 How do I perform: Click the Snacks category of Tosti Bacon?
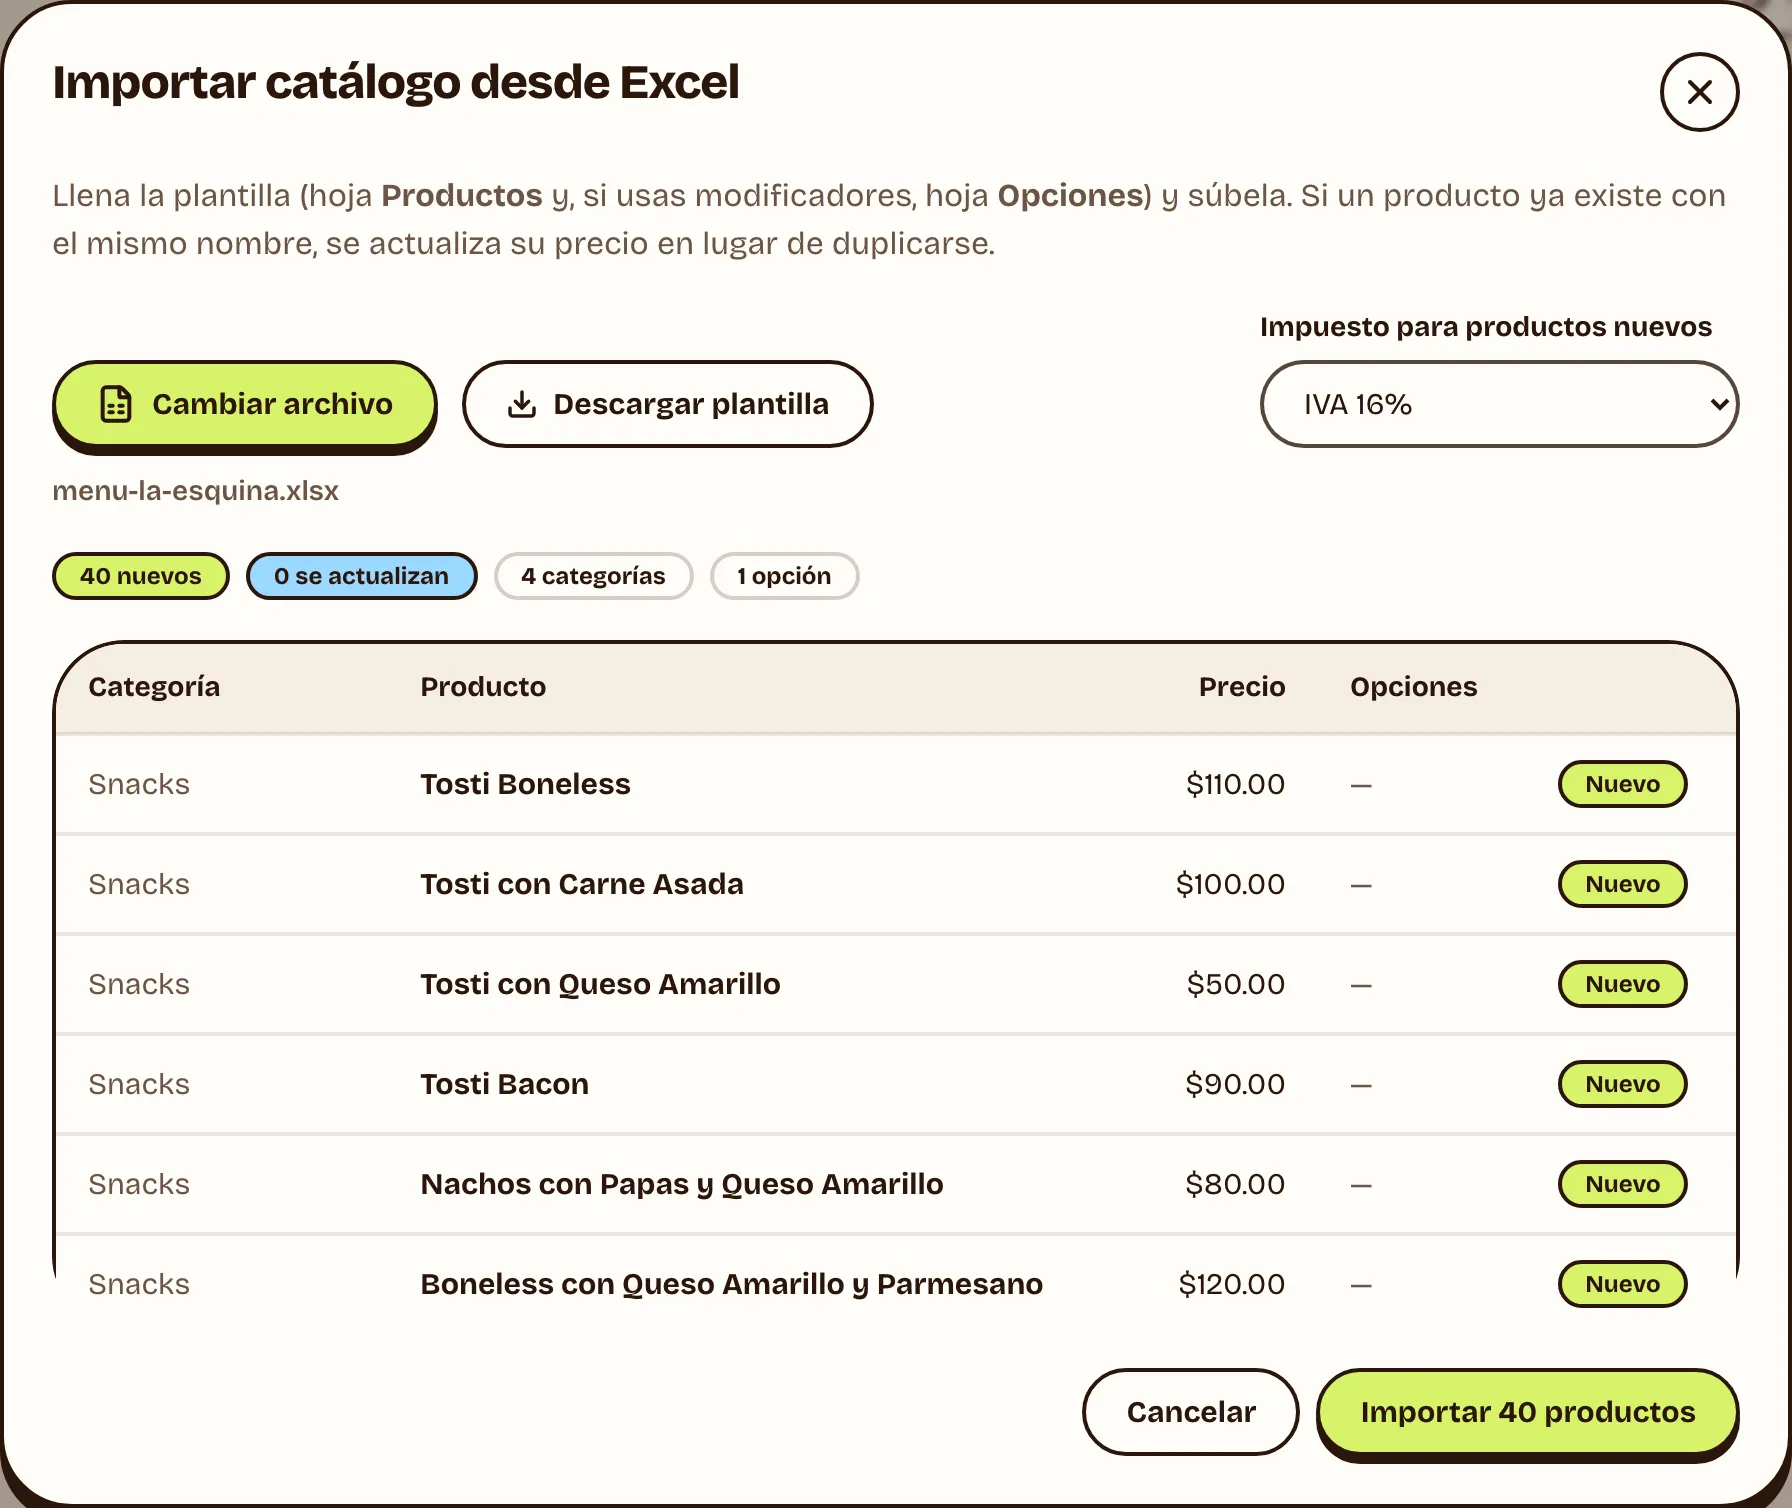coord(139,1084)
